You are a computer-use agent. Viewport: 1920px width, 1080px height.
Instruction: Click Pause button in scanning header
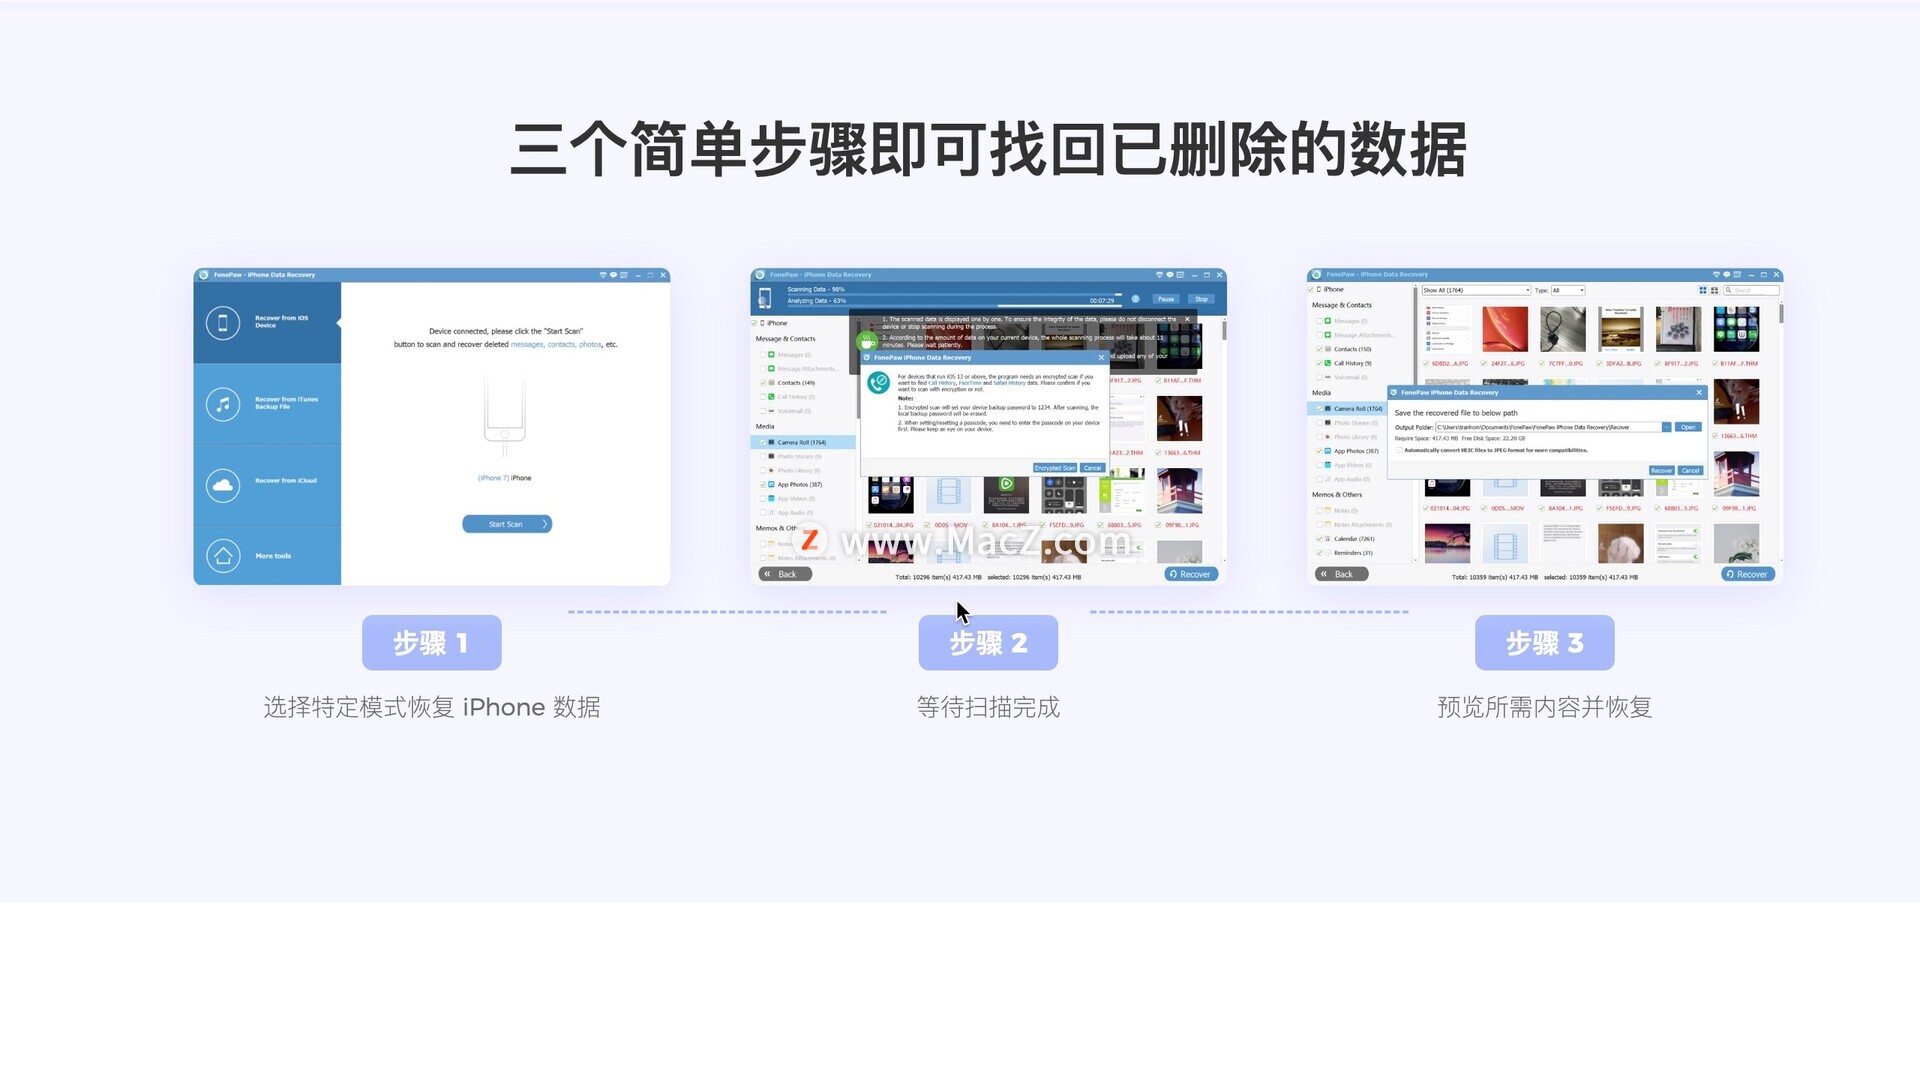(1166, 299)
